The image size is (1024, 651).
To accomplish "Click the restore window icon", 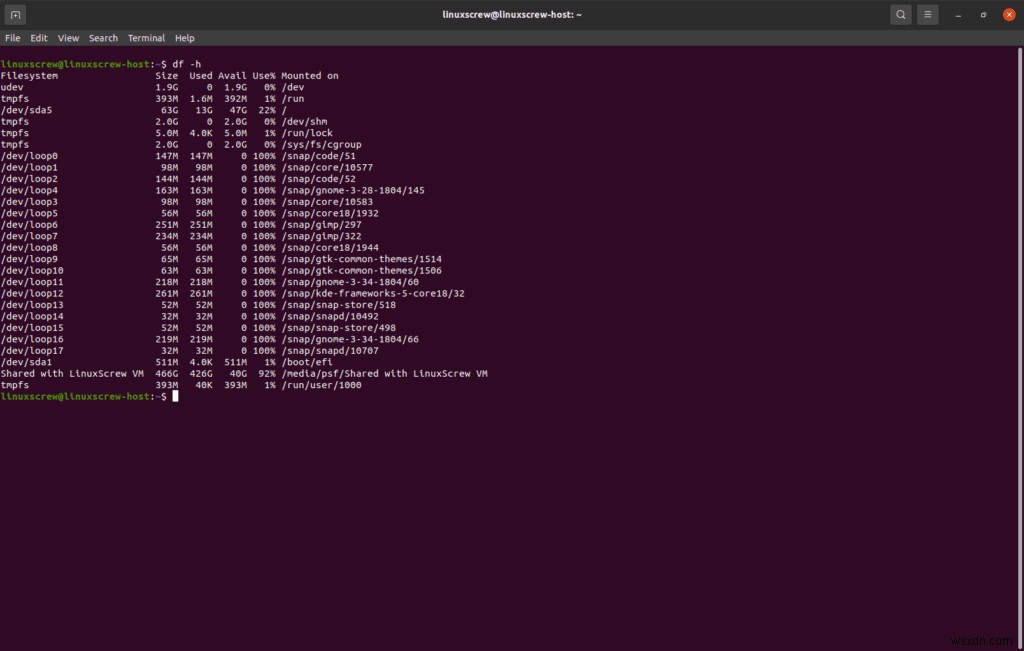I will pyautogui.click(x=983, y=14).
